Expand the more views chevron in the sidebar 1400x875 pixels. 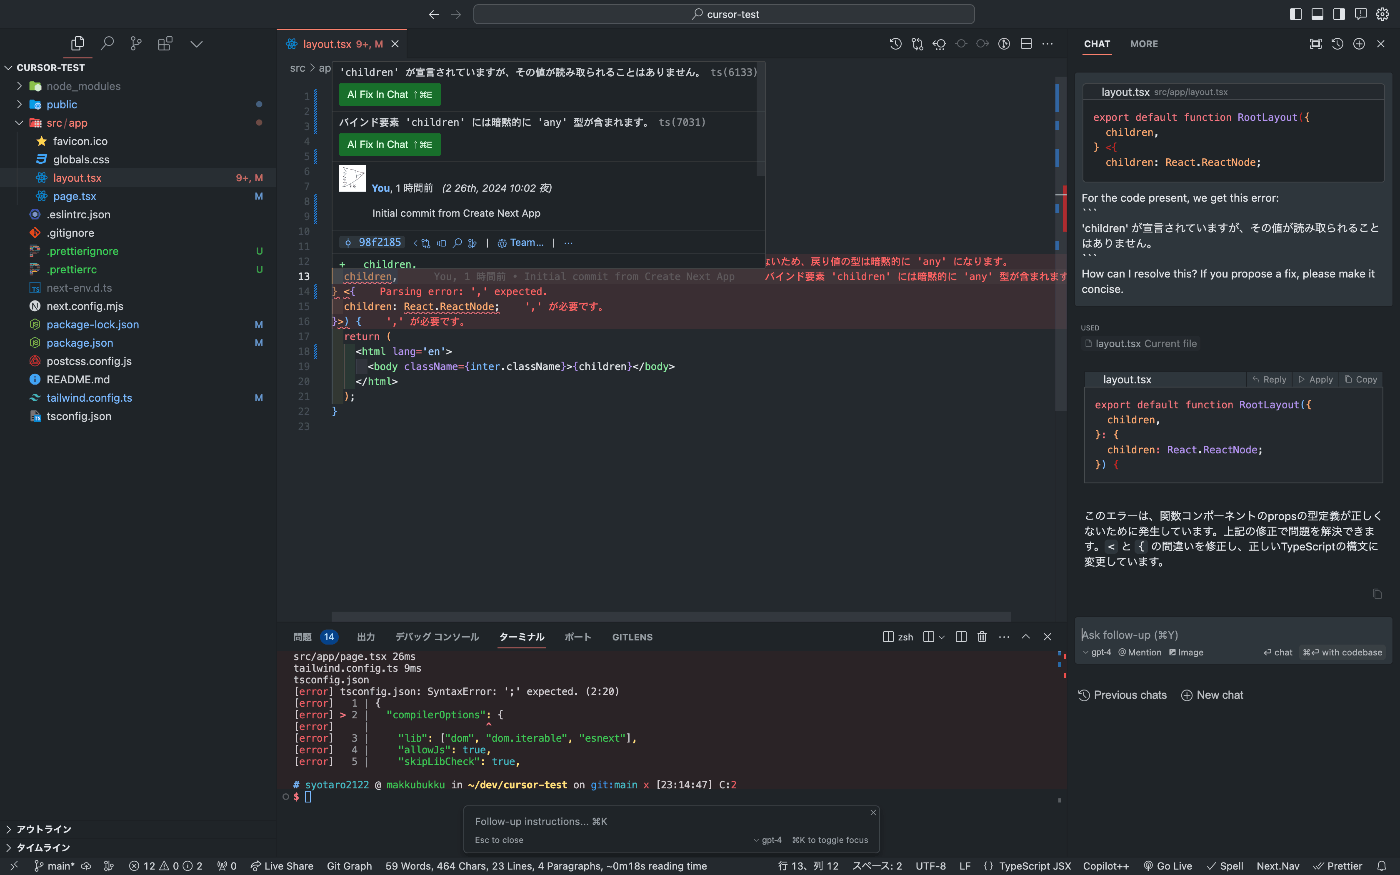[196, 44]
